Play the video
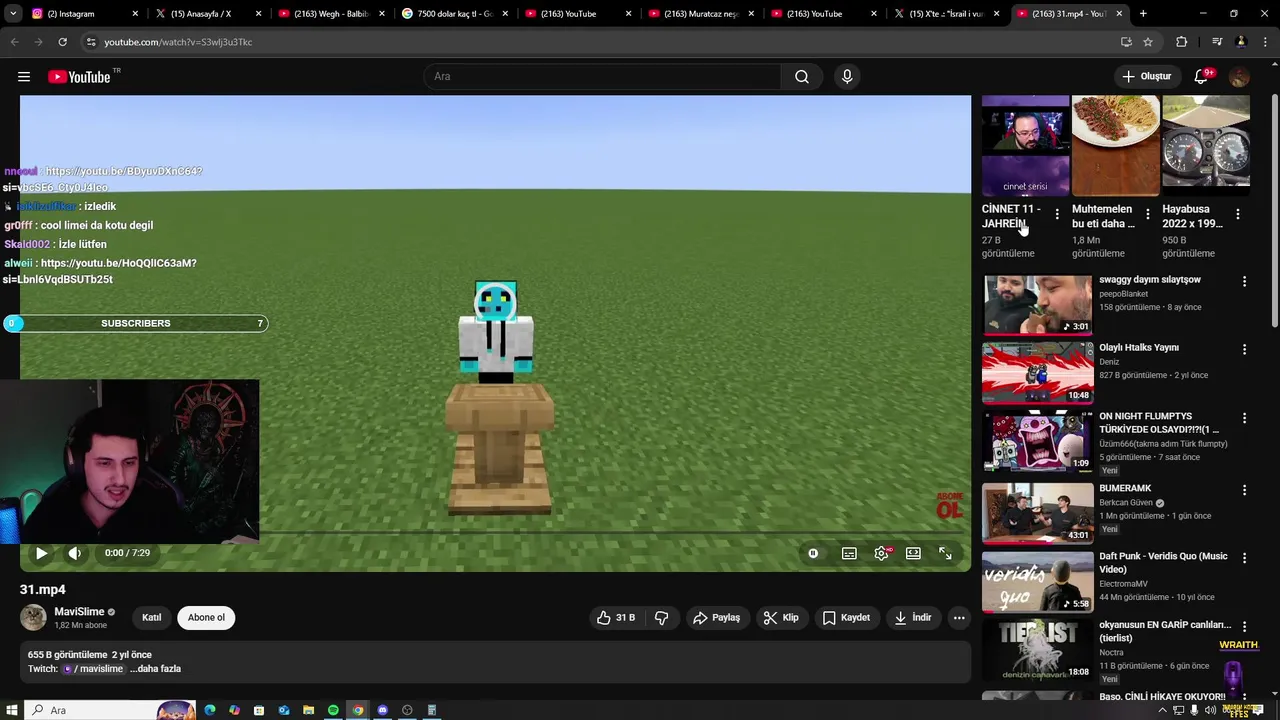Image resolution: width=1280 pixels, height=720 pixels. pos(41,553)
